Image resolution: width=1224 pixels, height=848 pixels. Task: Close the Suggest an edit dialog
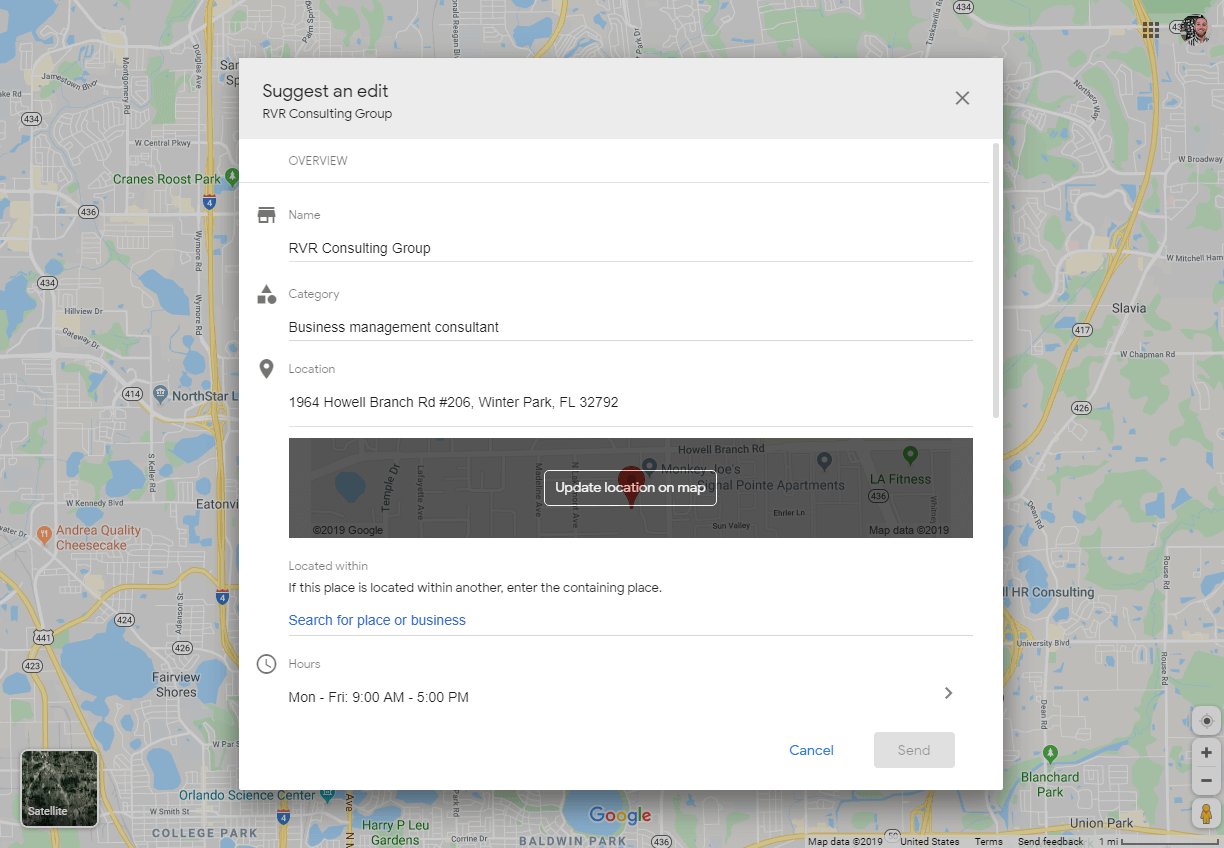point(962,98)
